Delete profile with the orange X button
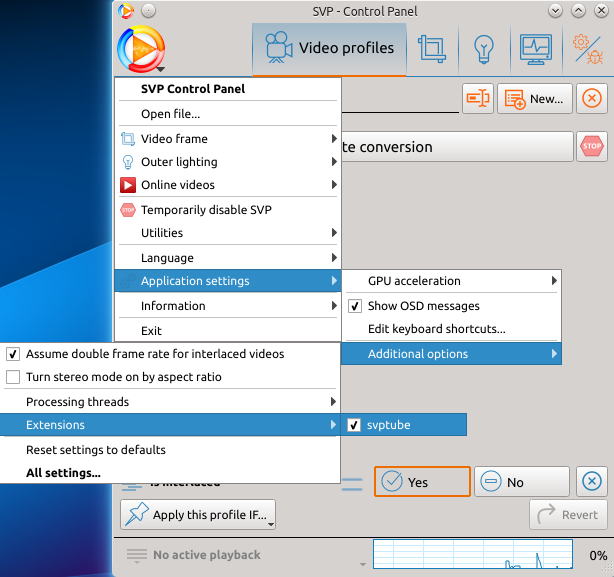Screen dimensions: 614x577 [592, 98]
